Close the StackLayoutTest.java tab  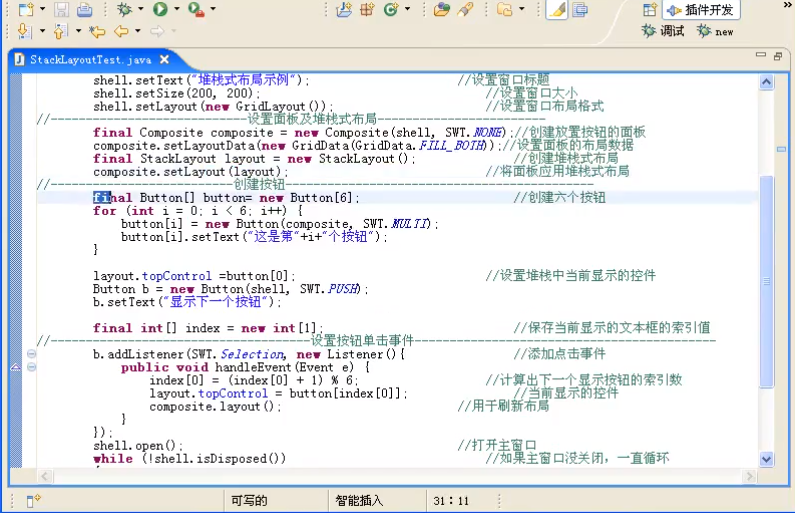point(164,60)
